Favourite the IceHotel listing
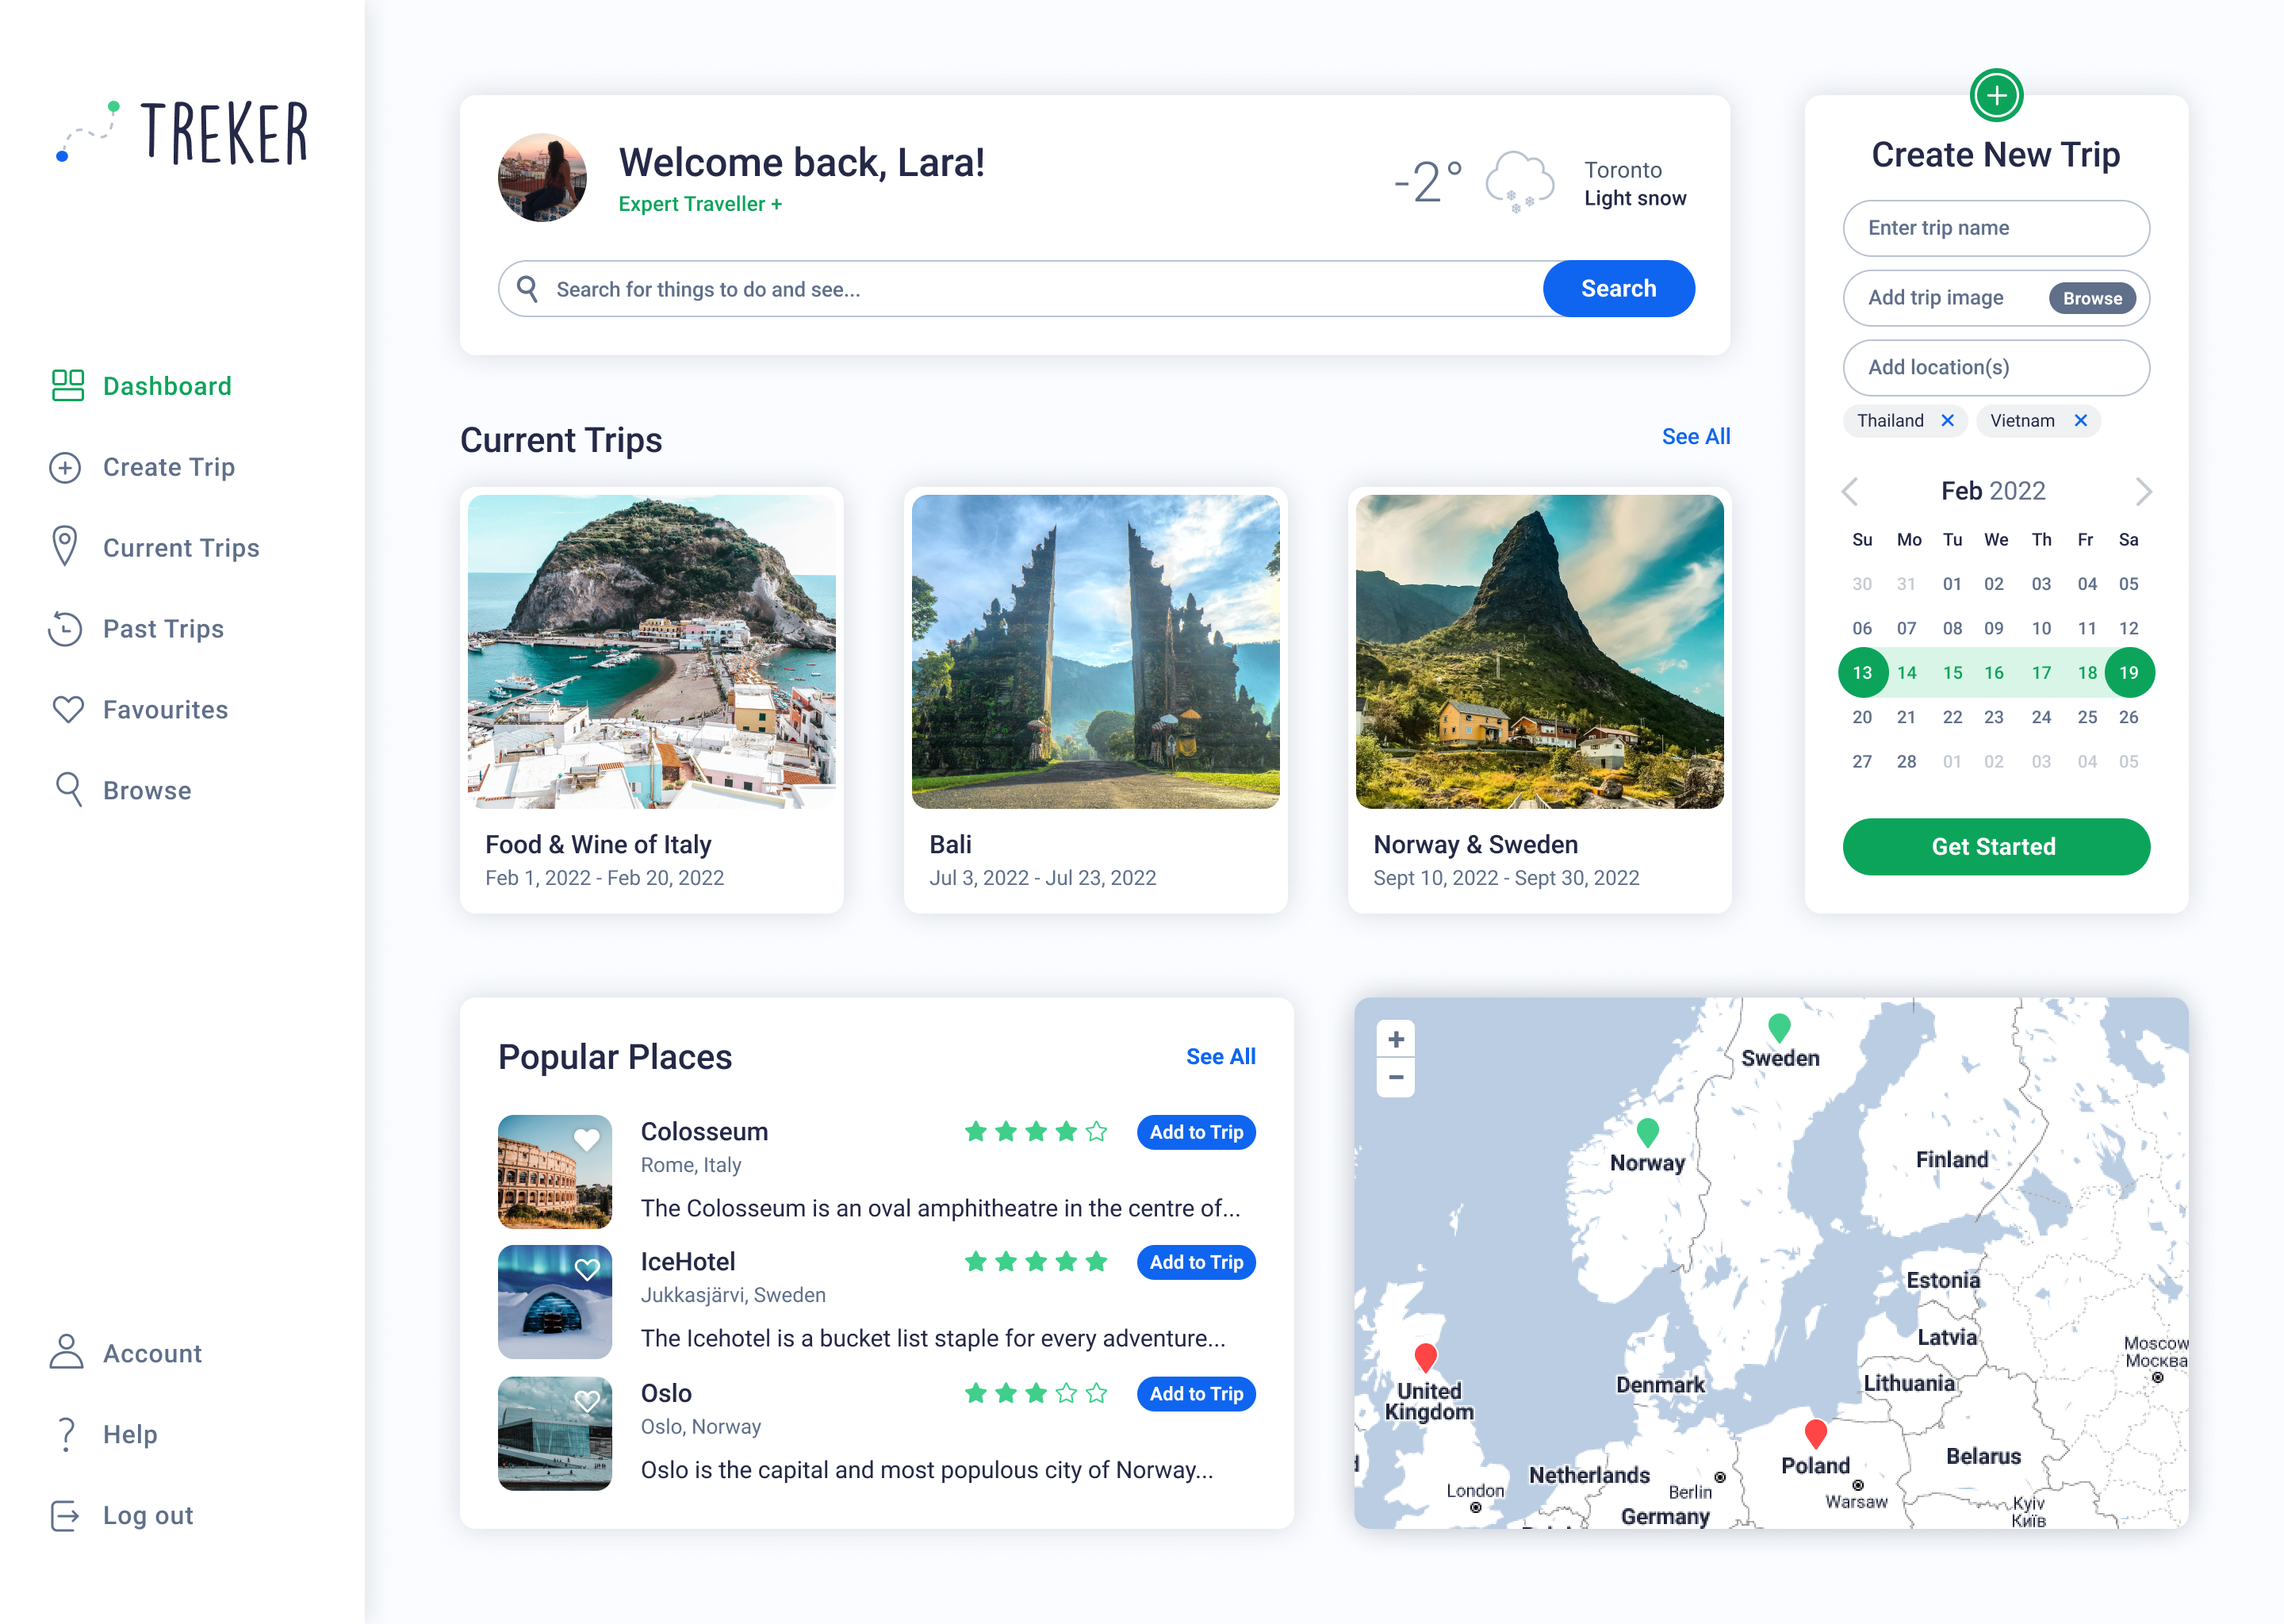2284x1624 pixels. (x=587, y=1270)
